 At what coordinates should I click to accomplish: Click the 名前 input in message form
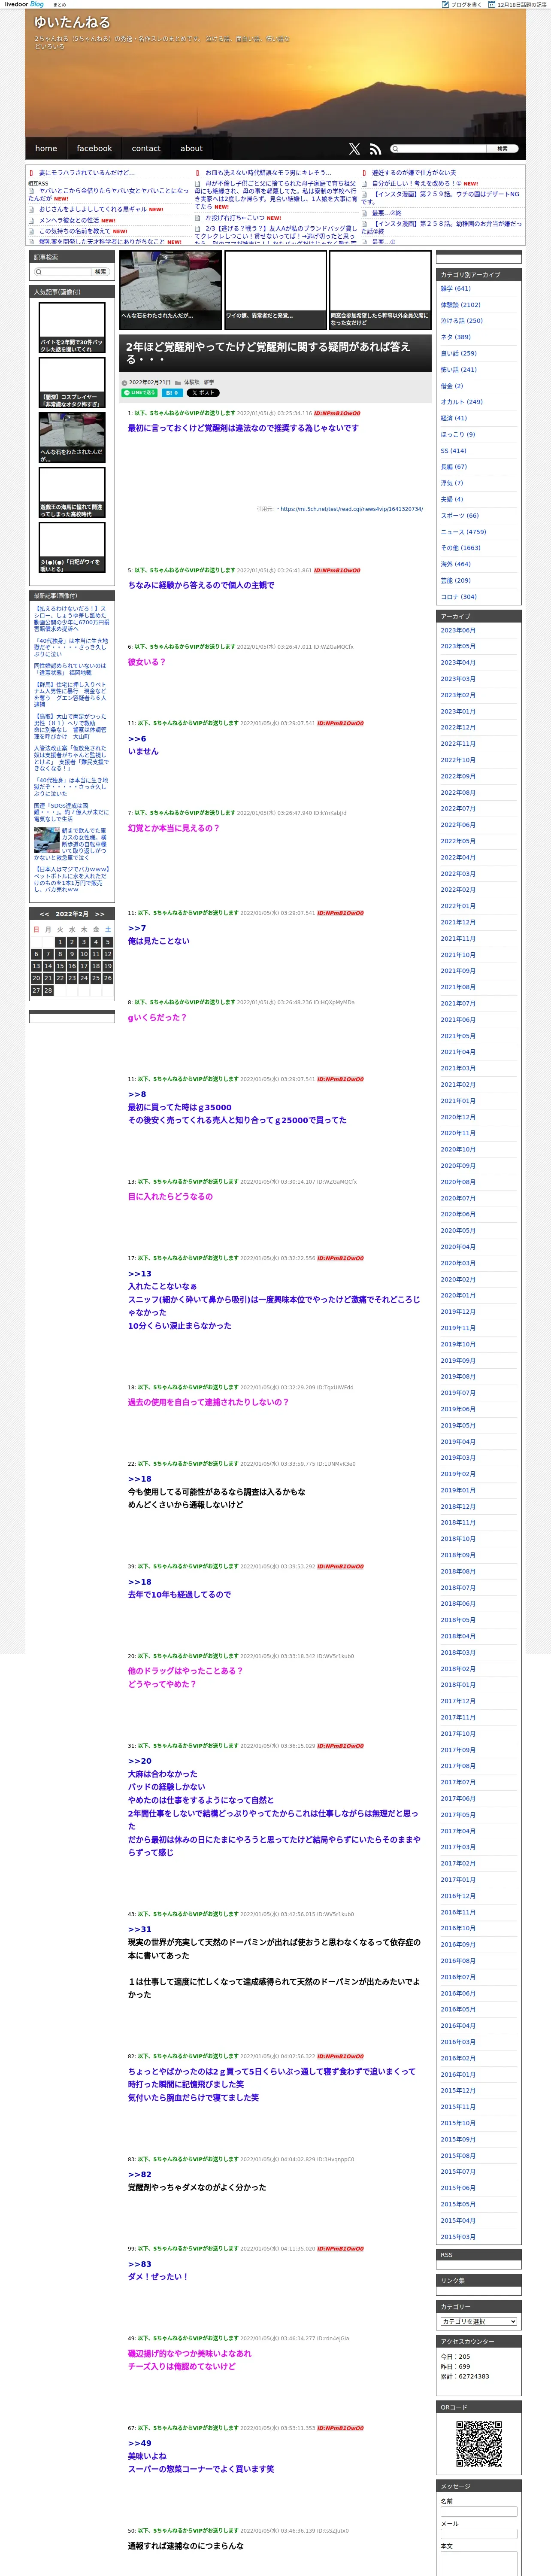[479, 2511]
